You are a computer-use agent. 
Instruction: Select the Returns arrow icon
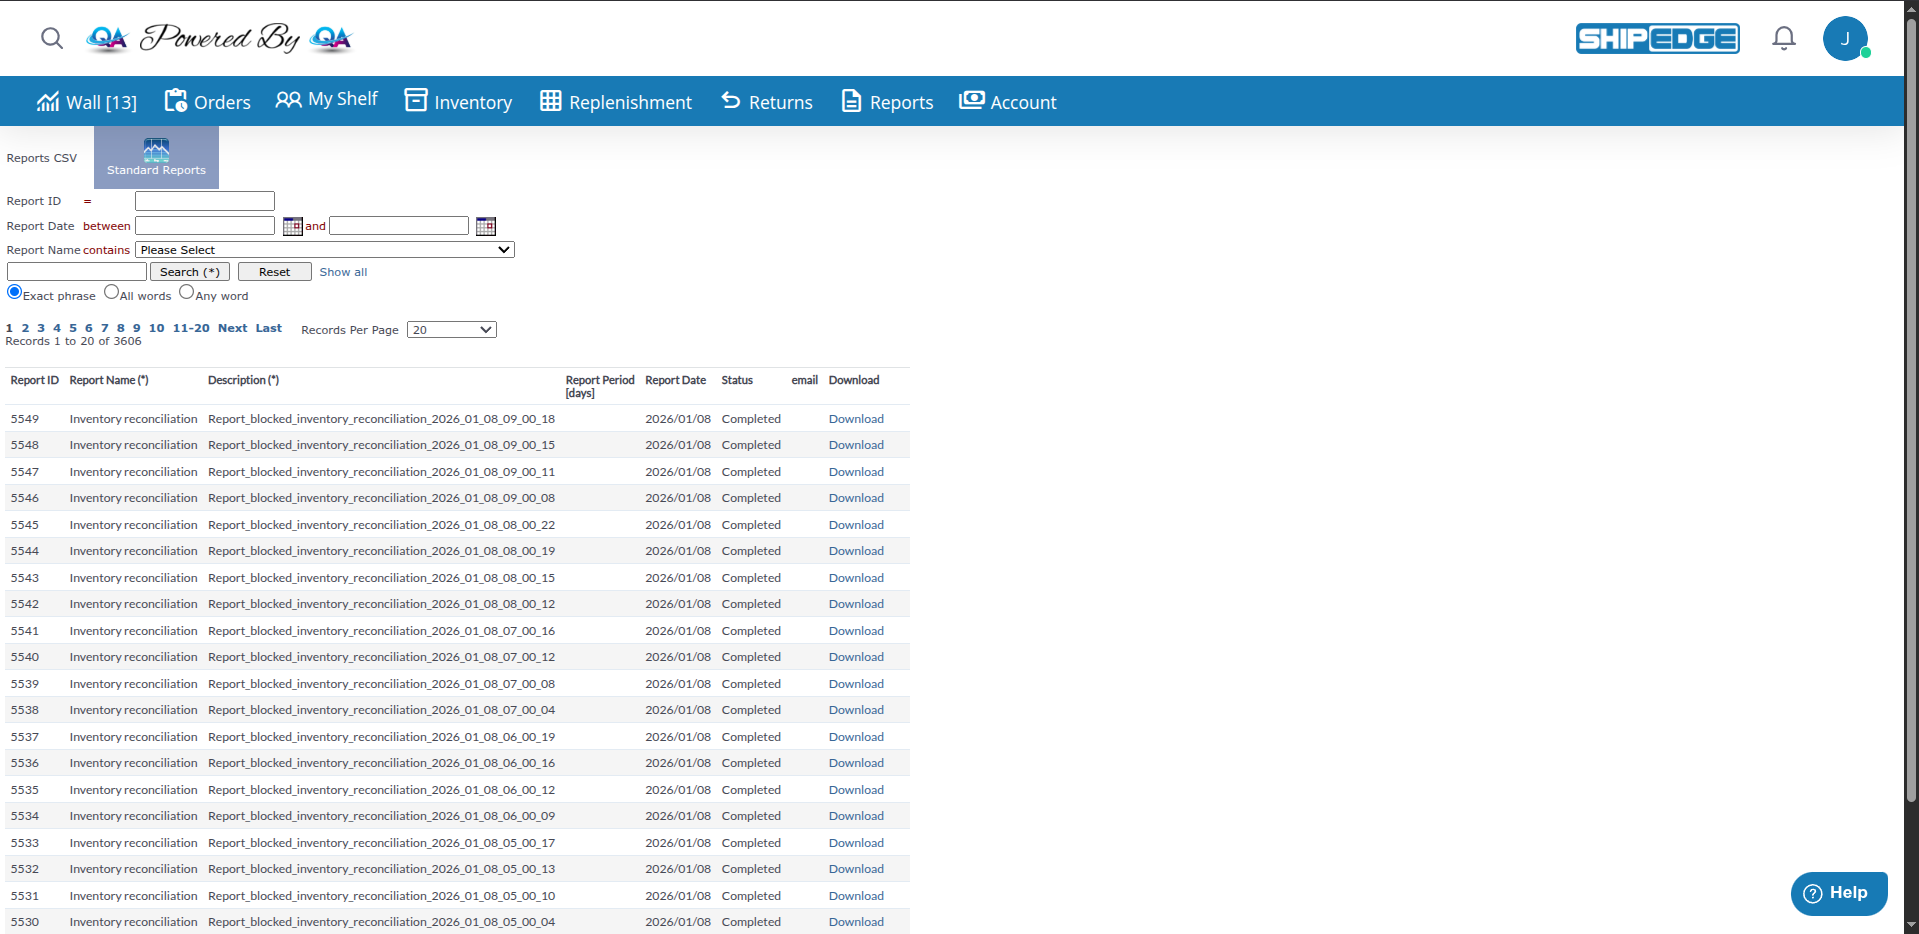pyautogui.click(x=729, y=101)
